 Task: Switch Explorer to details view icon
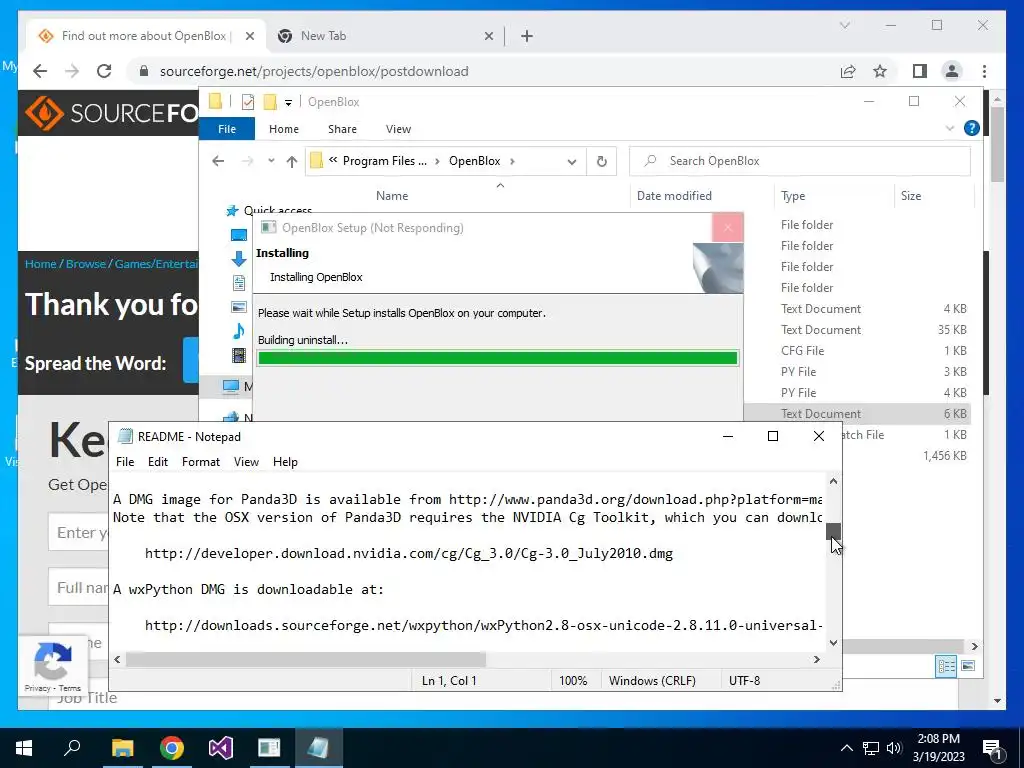946,665
